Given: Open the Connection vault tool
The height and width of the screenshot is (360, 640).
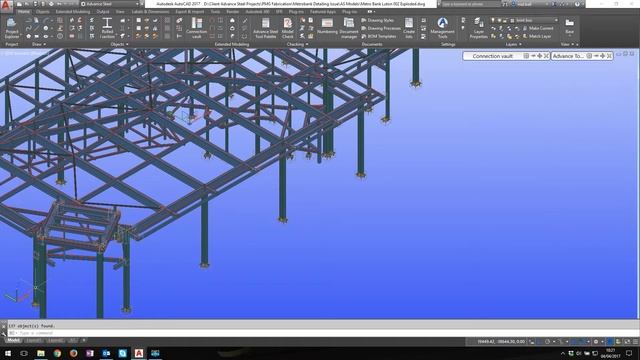Looking at the screenshot, I should tap(196, 28).
